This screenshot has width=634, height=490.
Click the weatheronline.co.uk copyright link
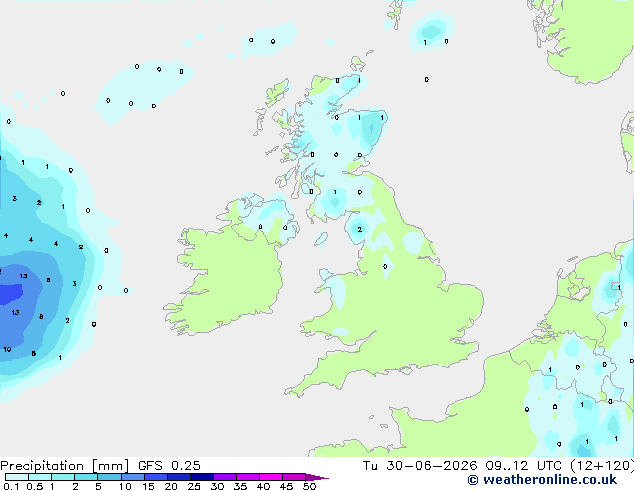542,480
